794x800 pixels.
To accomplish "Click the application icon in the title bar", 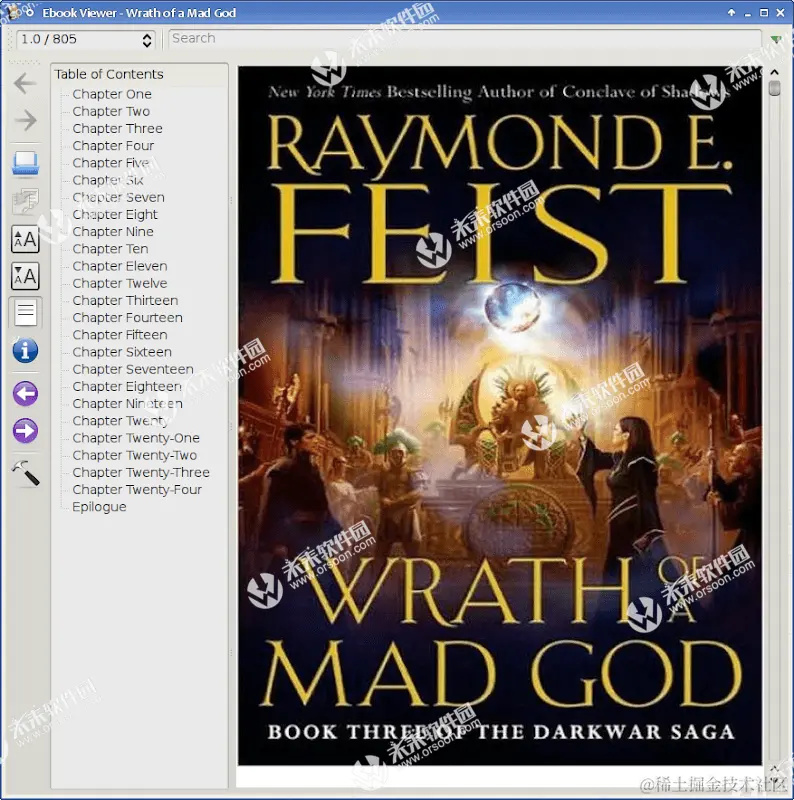I will click(13, 11).
